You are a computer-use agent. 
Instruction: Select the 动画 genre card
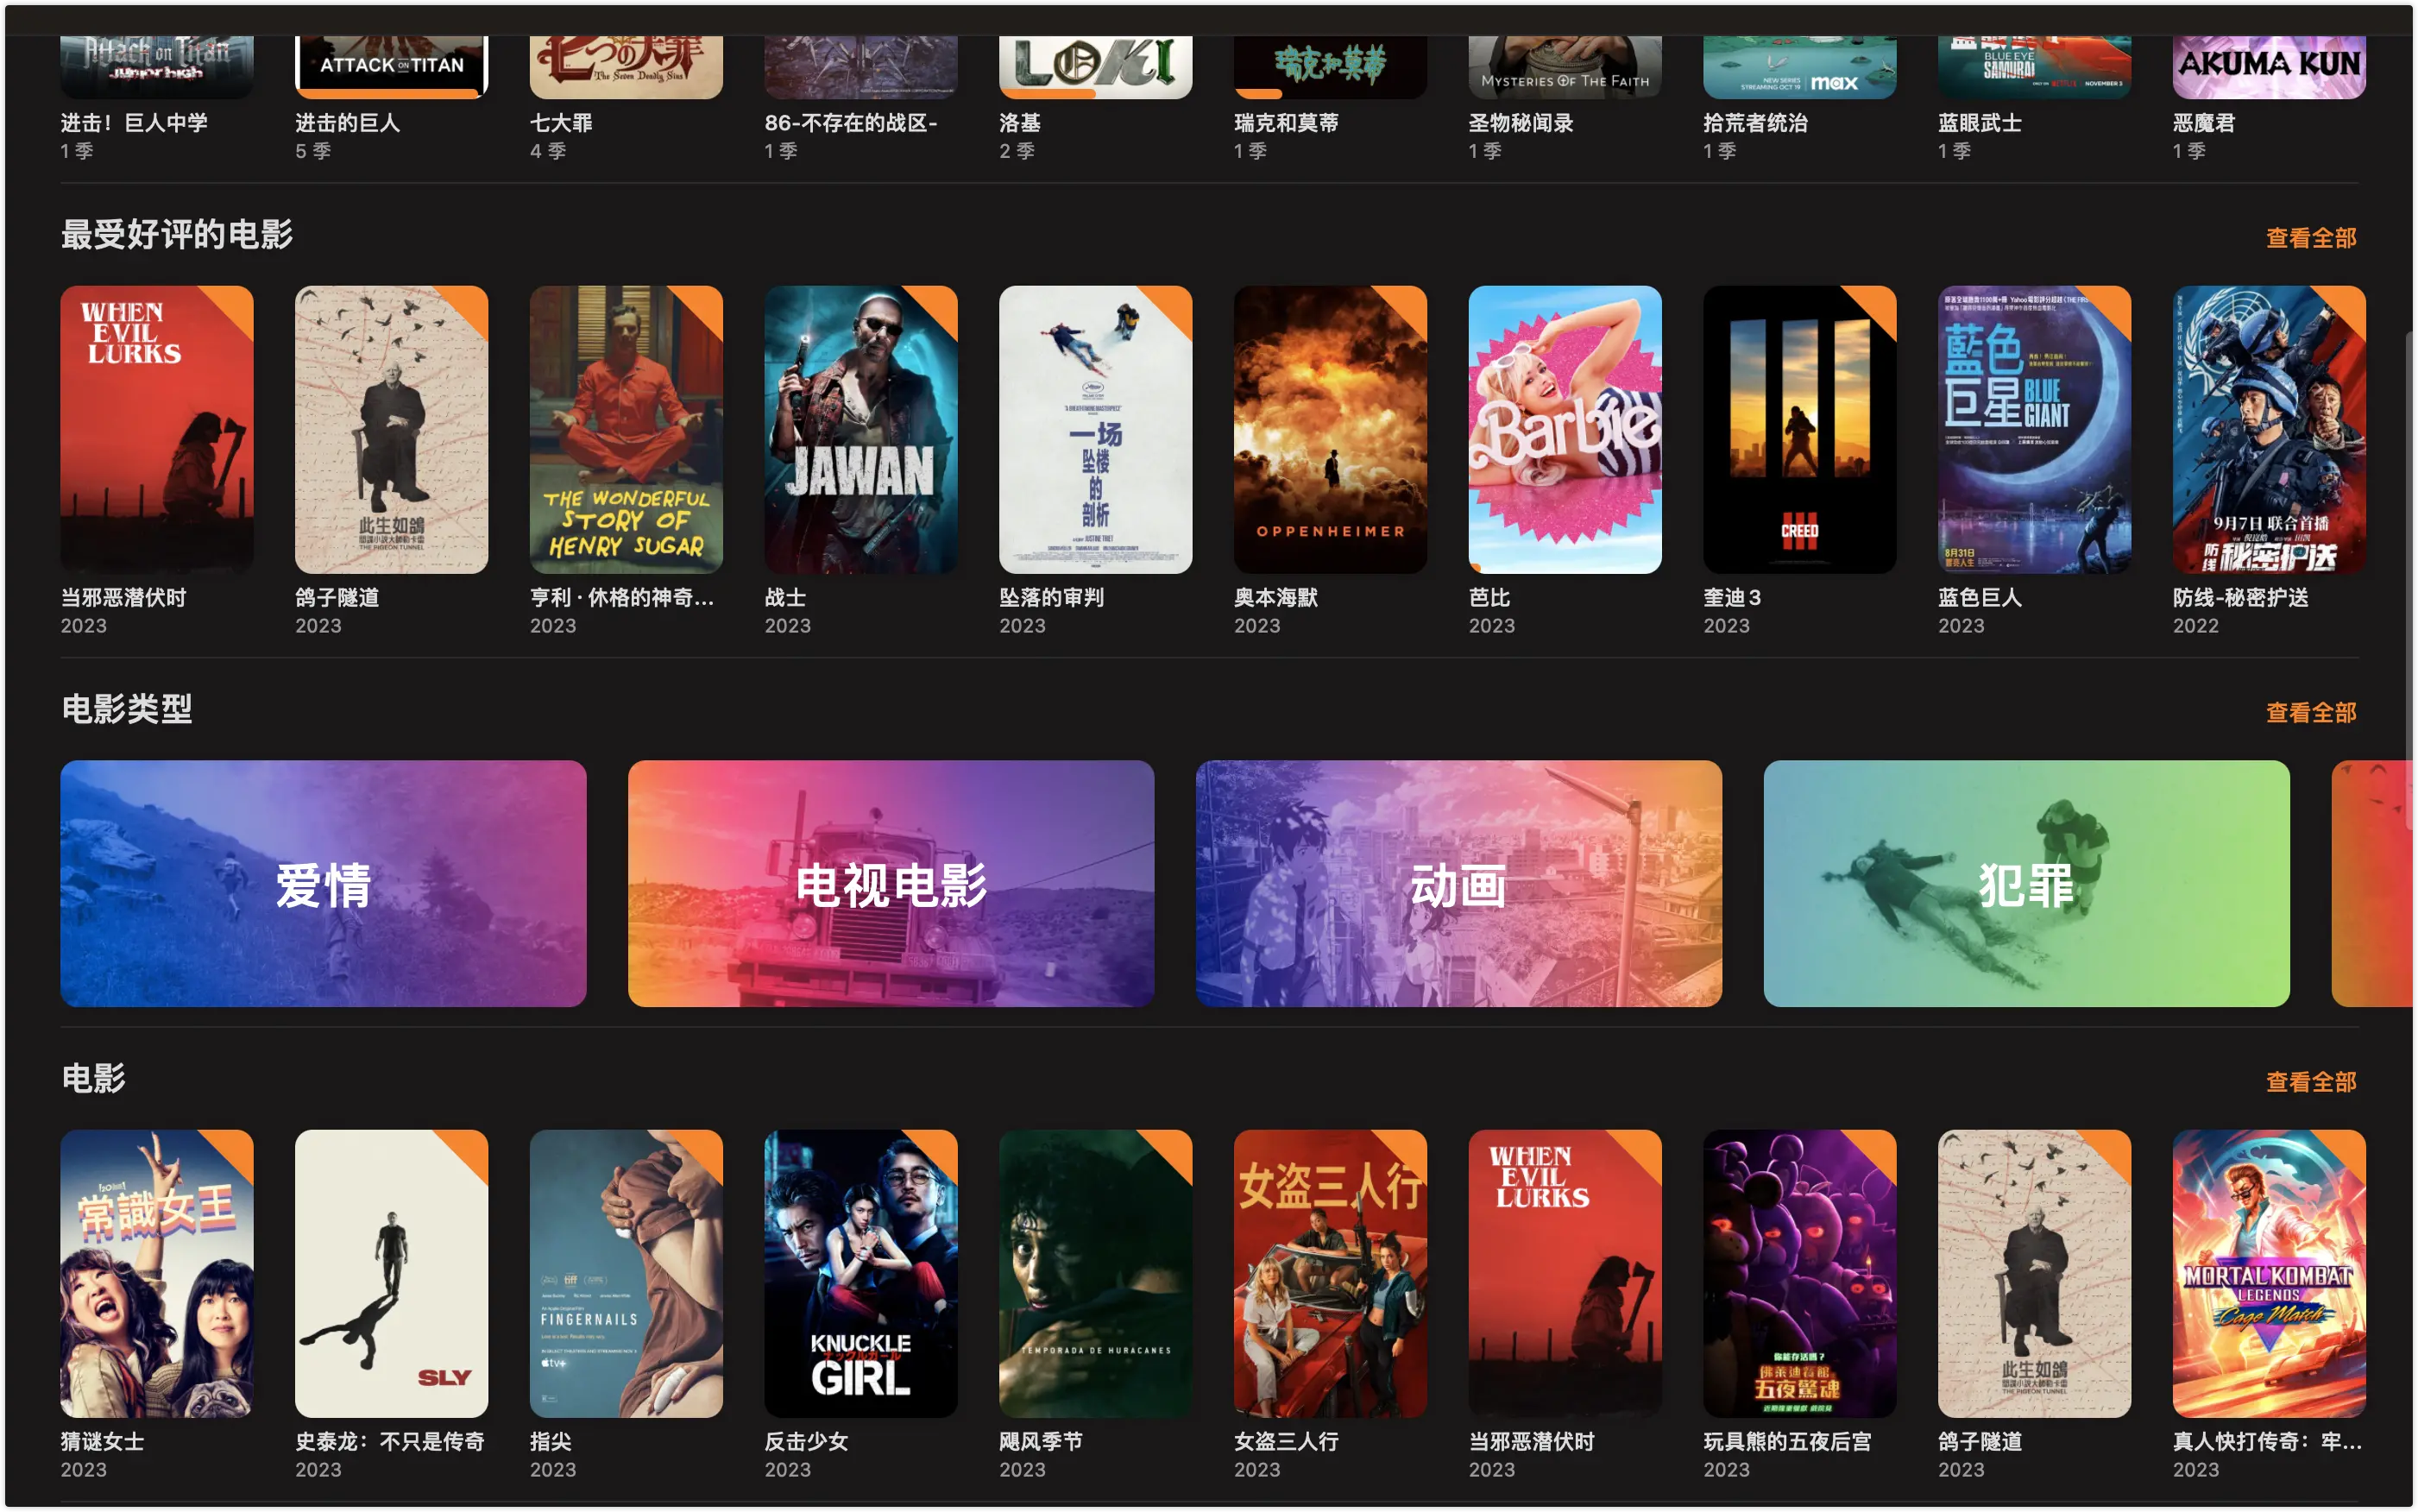point(1459,884)
